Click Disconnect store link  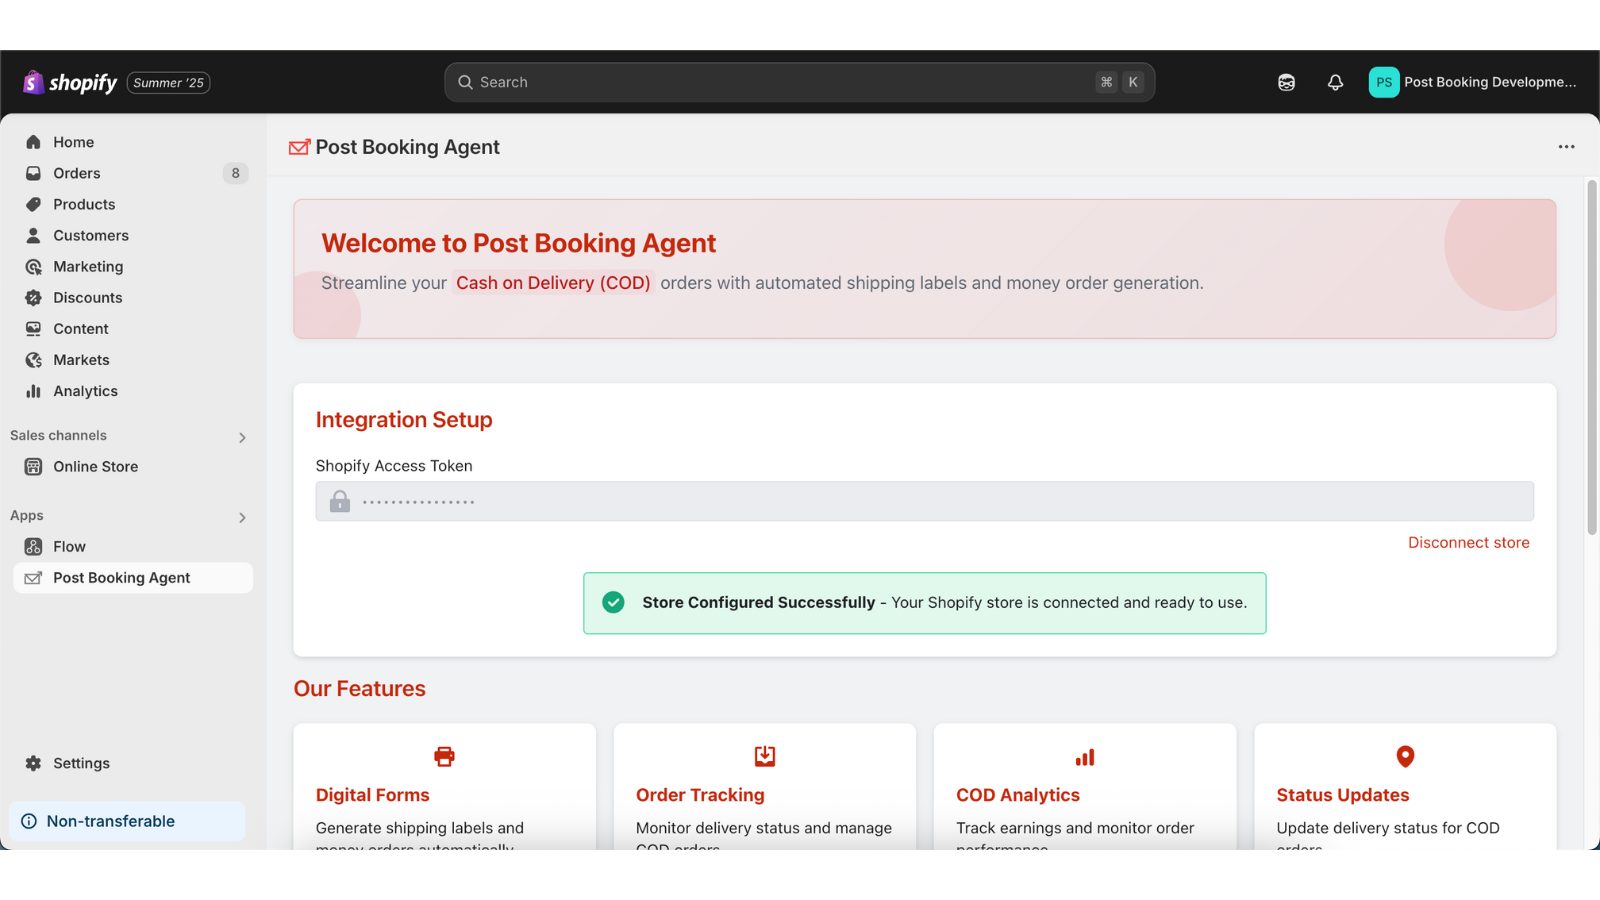(1468, 542)
